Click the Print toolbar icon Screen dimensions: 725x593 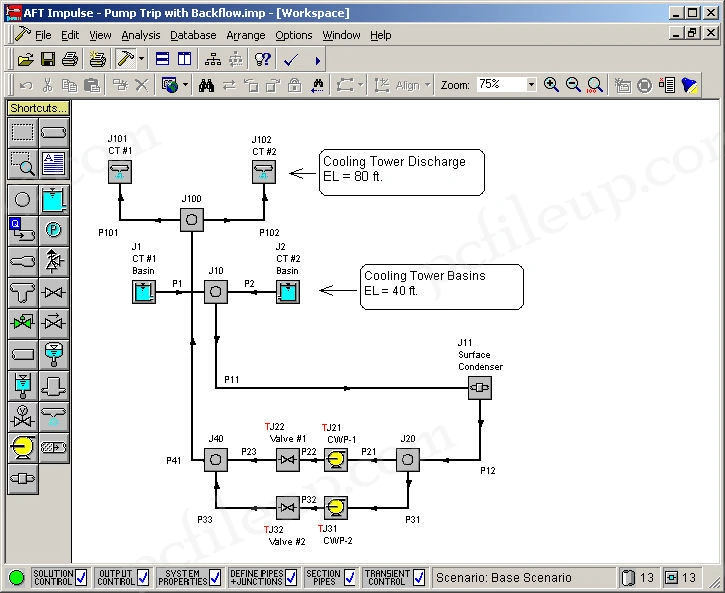[70, 60]
